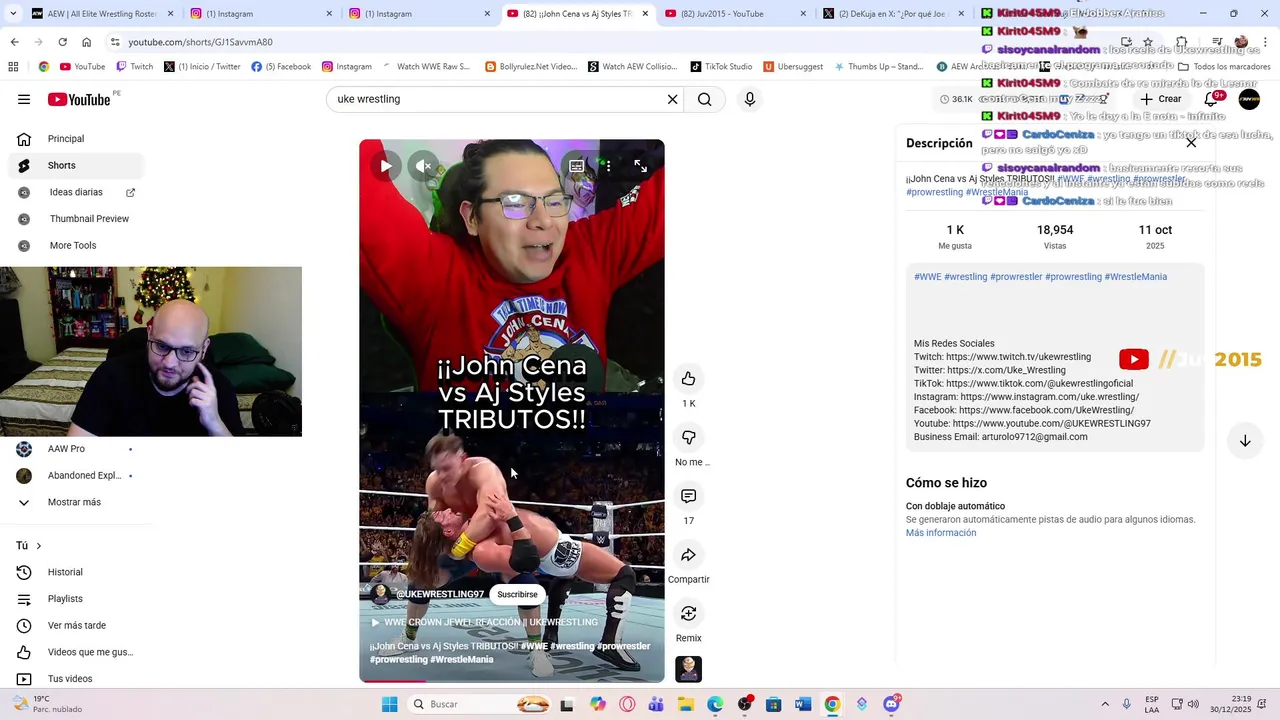This screenshot has width=1280, height=720.
Task: Open Thumbnail Preview in sidebar
Action: 76,219
